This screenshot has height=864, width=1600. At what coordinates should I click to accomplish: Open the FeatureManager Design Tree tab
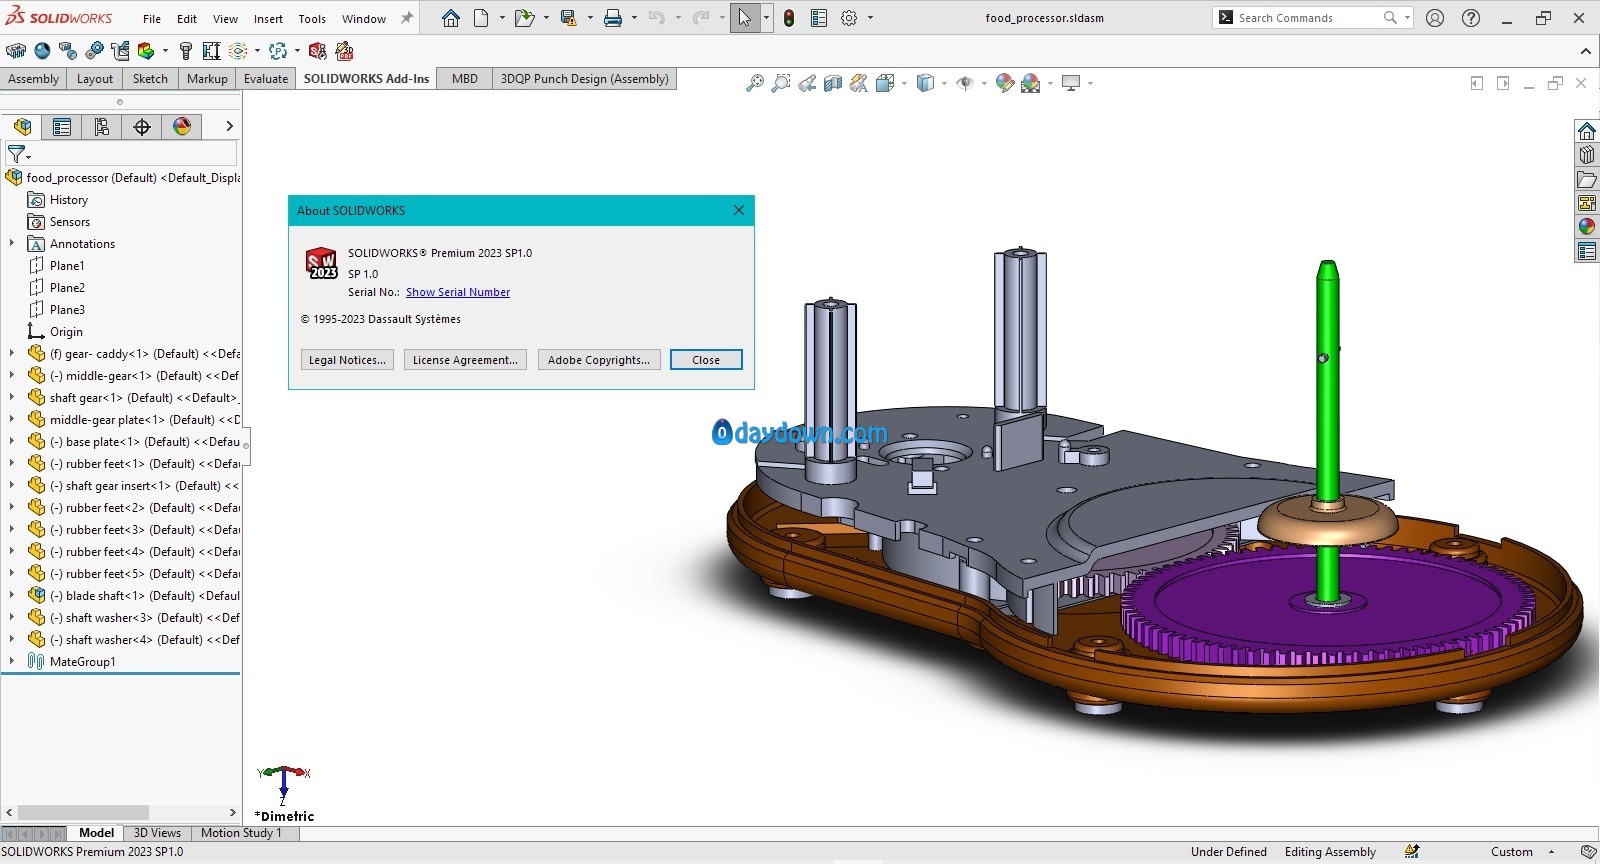[x=22, y=127]
